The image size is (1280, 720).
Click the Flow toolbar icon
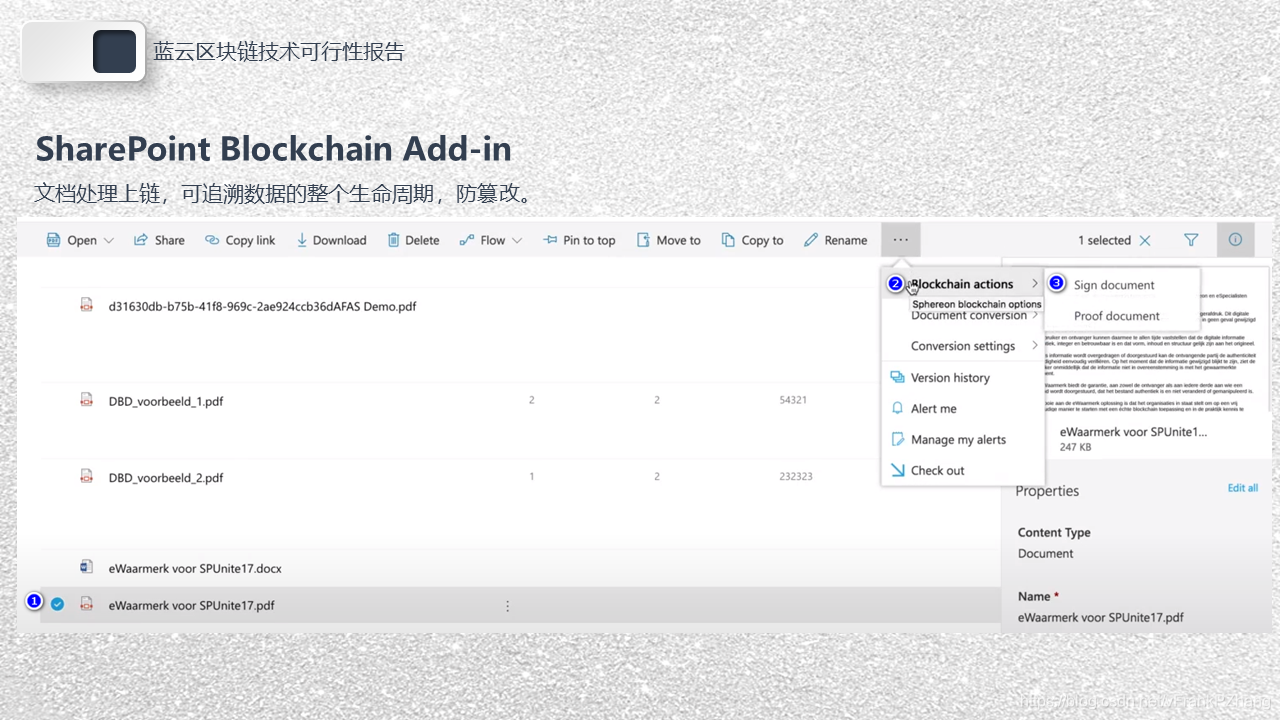[467, 240]
